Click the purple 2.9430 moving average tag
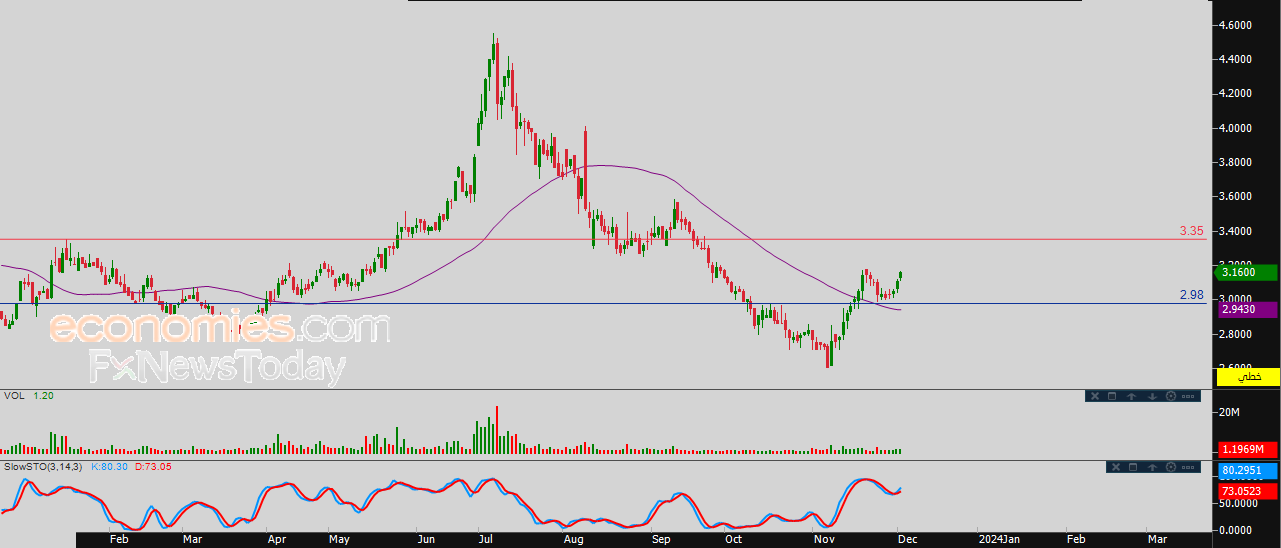Viewport: 1281px width, 548px height. pyautogui.click(x=1247, y=310)
